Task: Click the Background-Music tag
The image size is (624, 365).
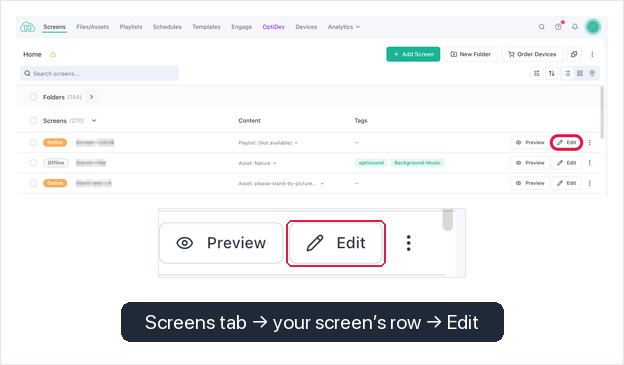Action: 417,163
